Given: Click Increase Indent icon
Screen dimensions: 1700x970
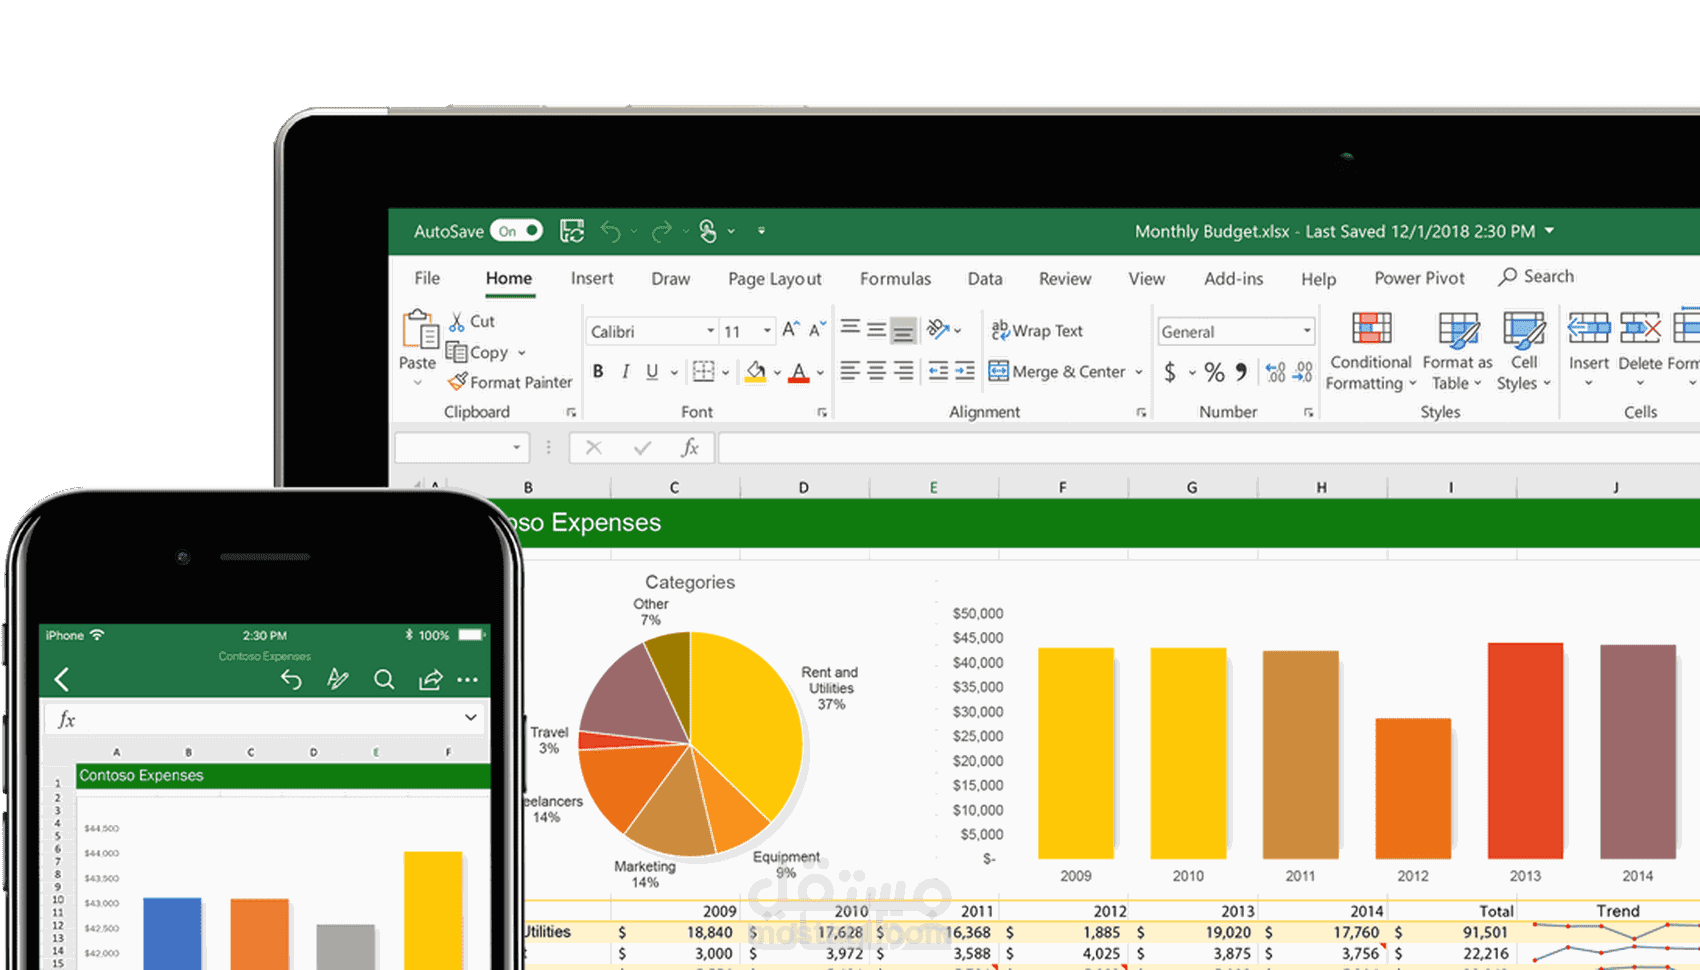Looking at the screenshot, I should 965,372.
